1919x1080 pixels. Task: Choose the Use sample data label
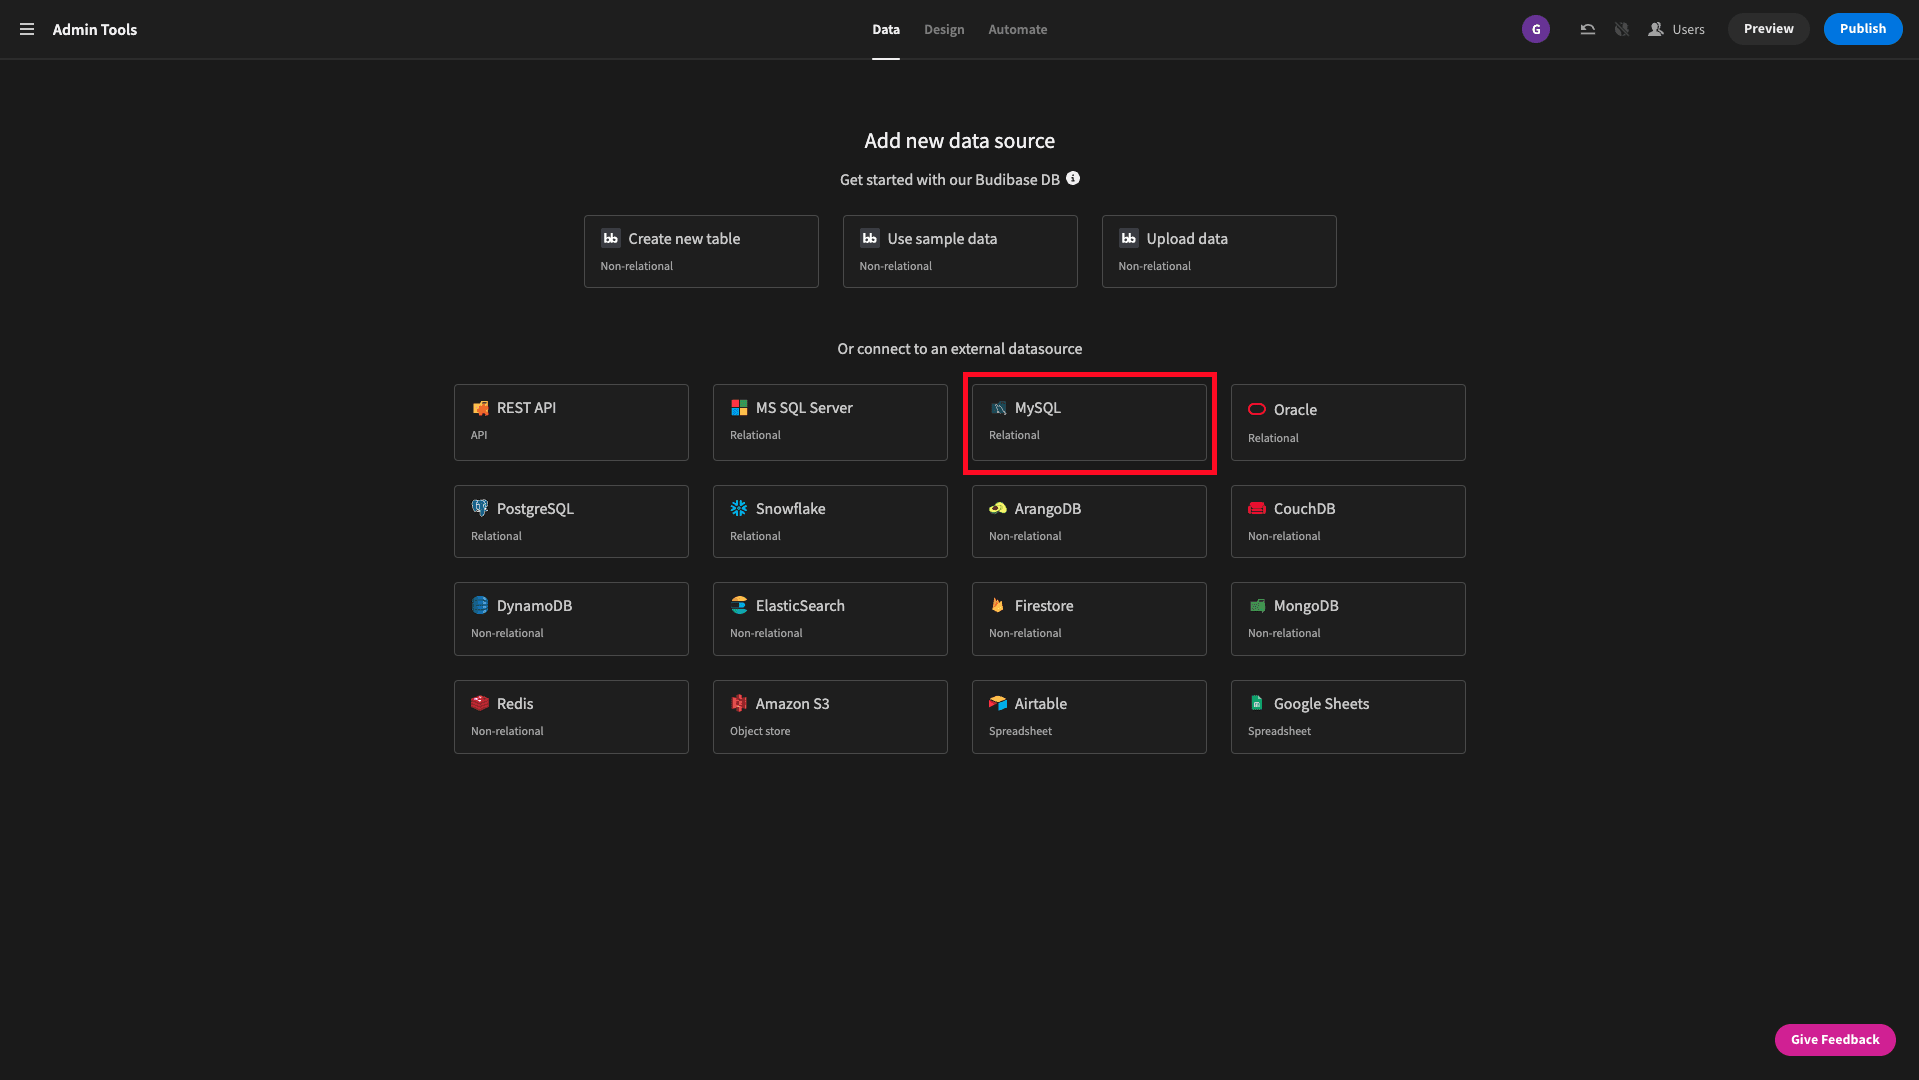coord(942,239)
